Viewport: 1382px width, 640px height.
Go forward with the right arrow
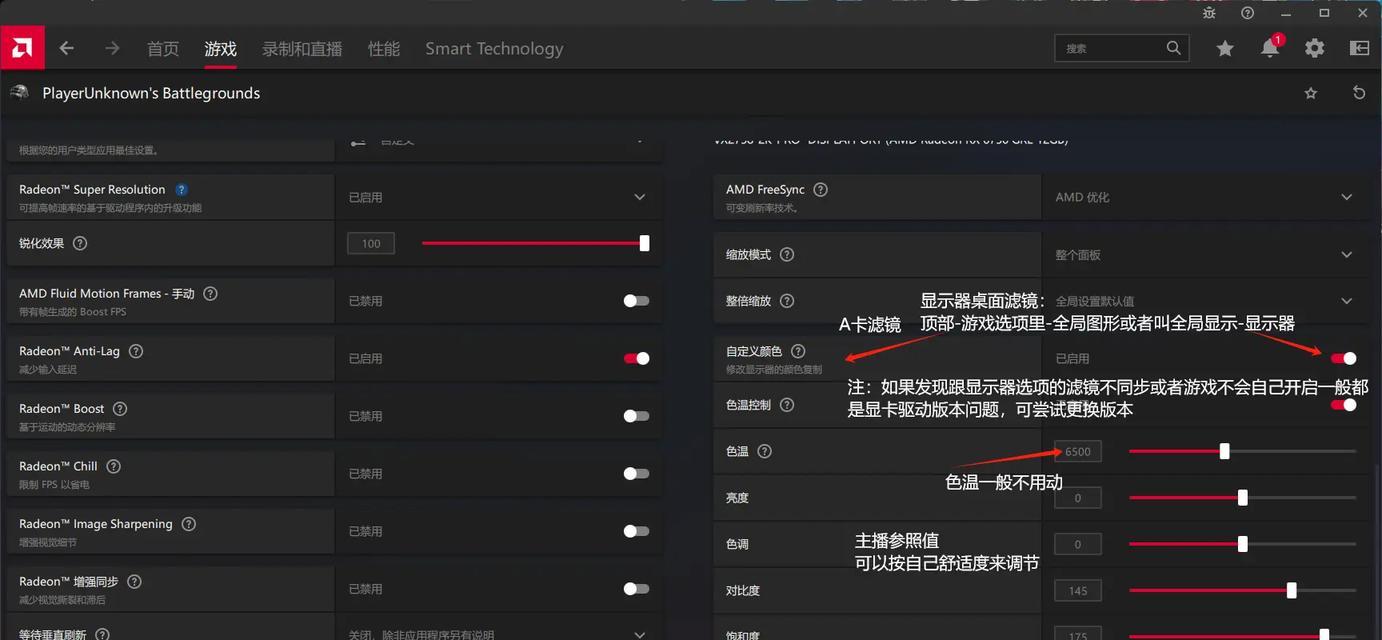click(x=112, y=48)
